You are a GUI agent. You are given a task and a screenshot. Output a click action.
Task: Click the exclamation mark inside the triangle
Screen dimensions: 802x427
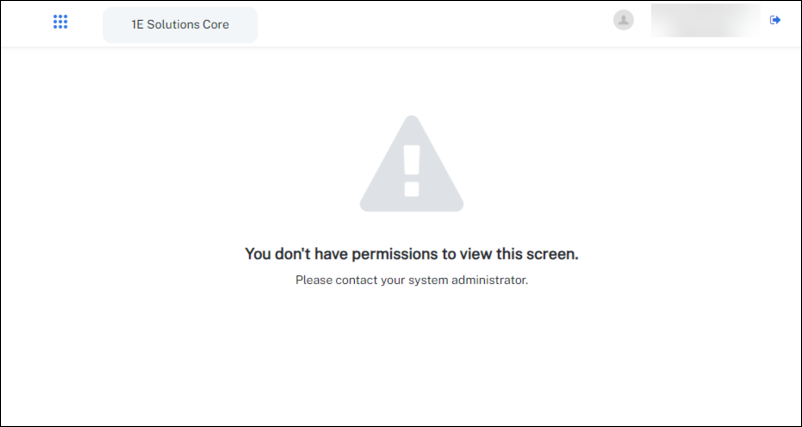(411, 170)
